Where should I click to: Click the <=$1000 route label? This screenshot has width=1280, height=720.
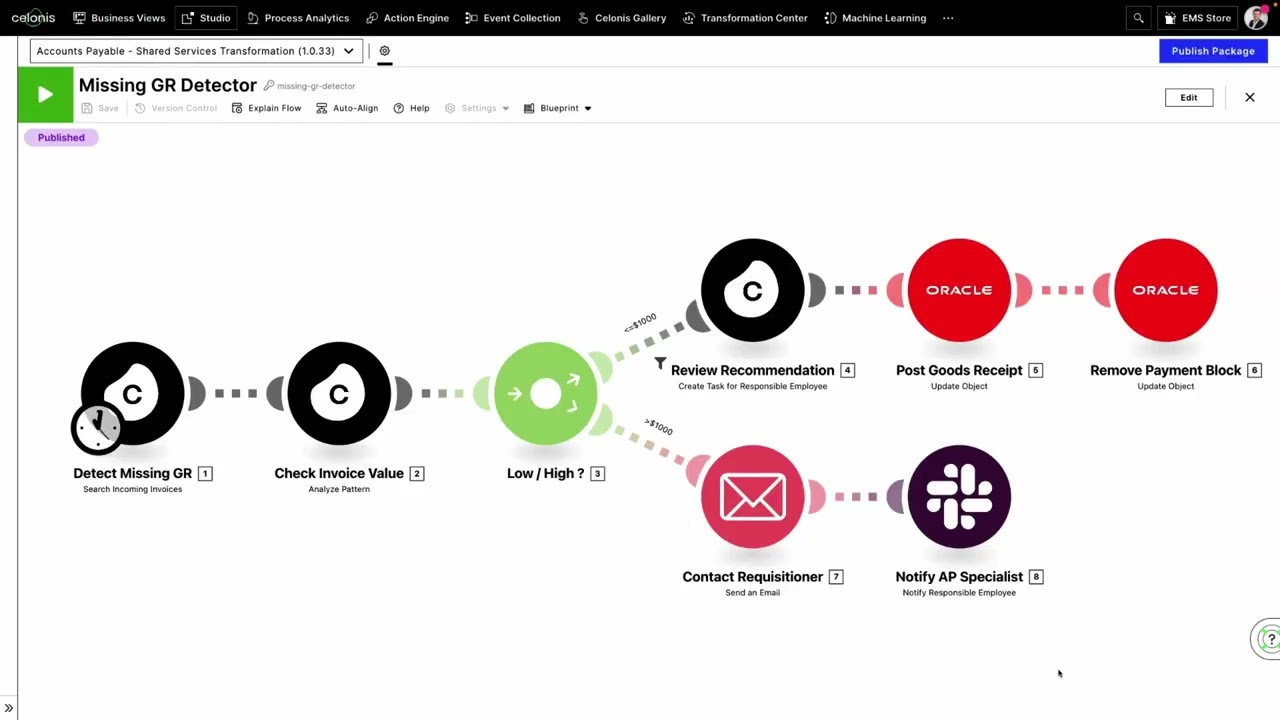[x=640, y=322]
